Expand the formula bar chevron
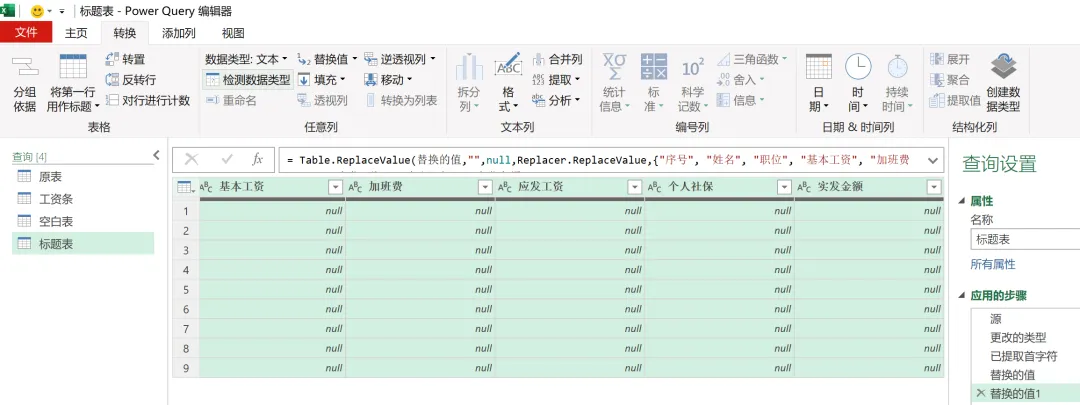The height and width of the screenshot is (405, 1080). pos(933,160)
